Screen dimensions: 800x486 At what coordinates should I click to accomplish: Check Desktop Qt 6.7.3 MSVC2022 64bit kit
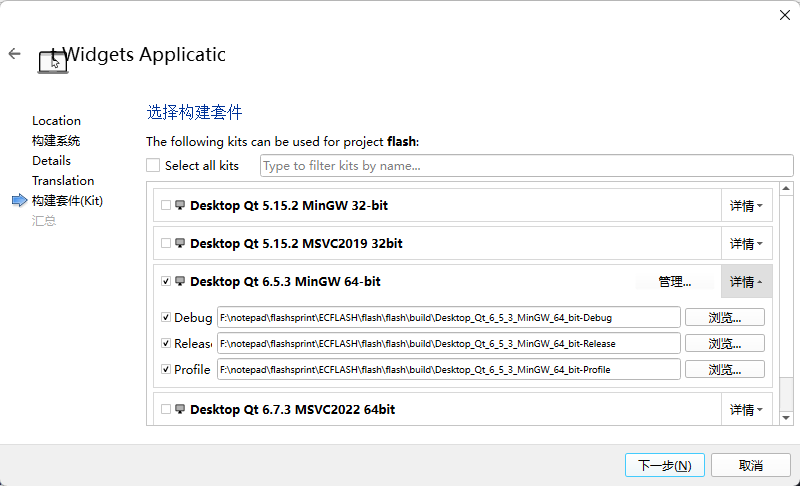point(166,409)
